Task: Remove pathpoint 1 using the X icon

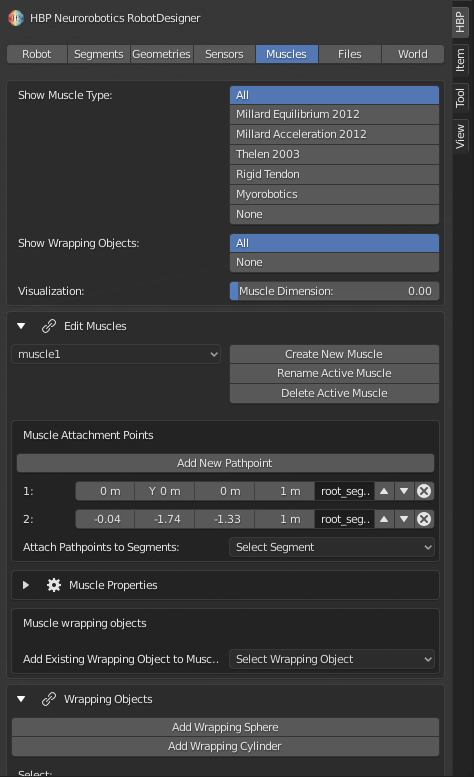Action: (x=424, y=491)
